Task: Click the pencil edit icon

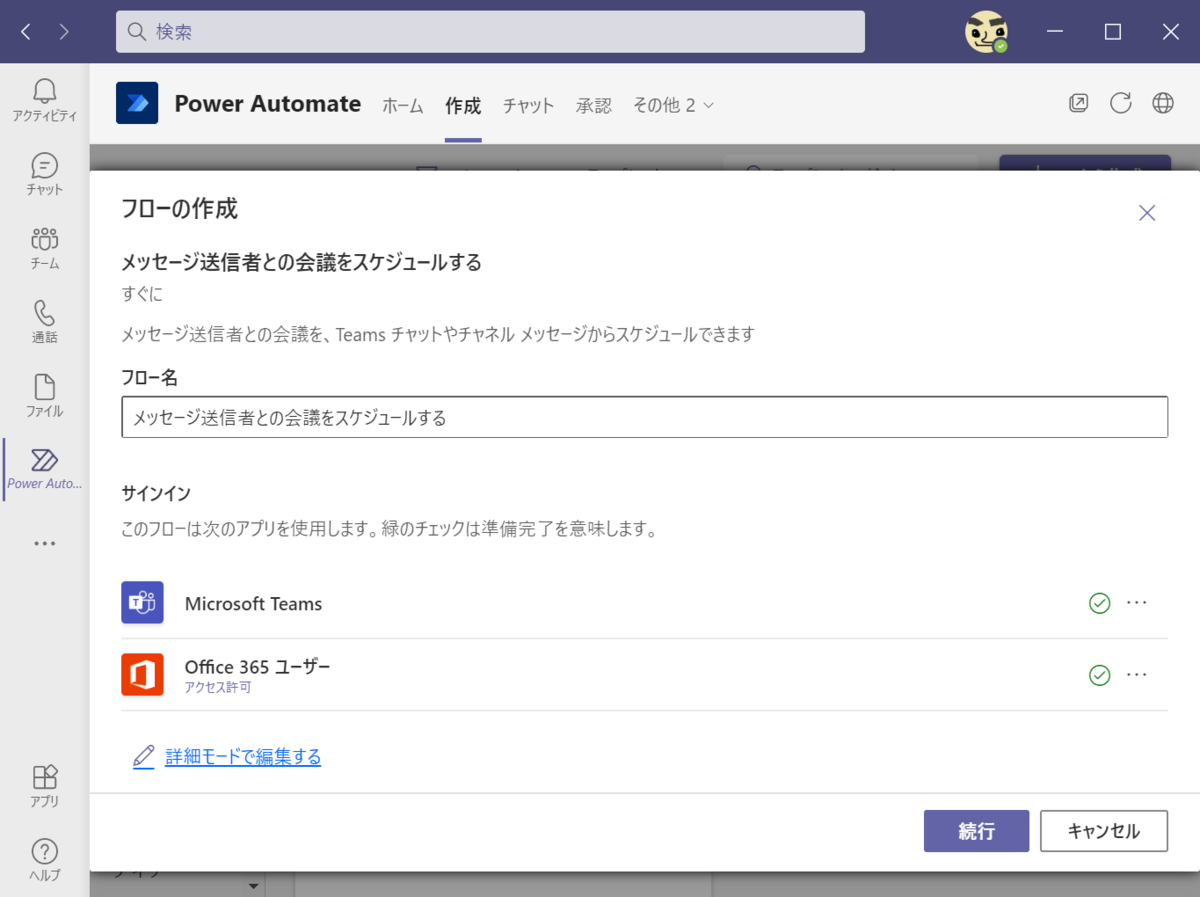Action: 144,757
